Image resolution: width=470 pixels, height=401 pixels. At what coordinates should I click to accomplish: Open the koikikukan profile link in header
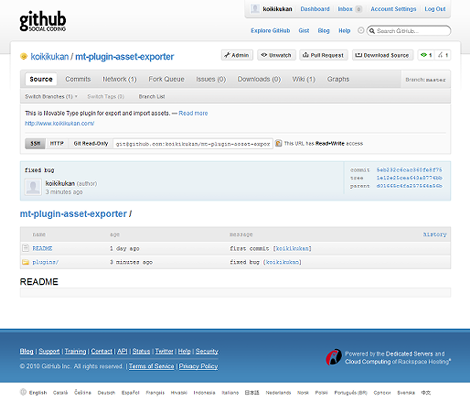(277, 9)
